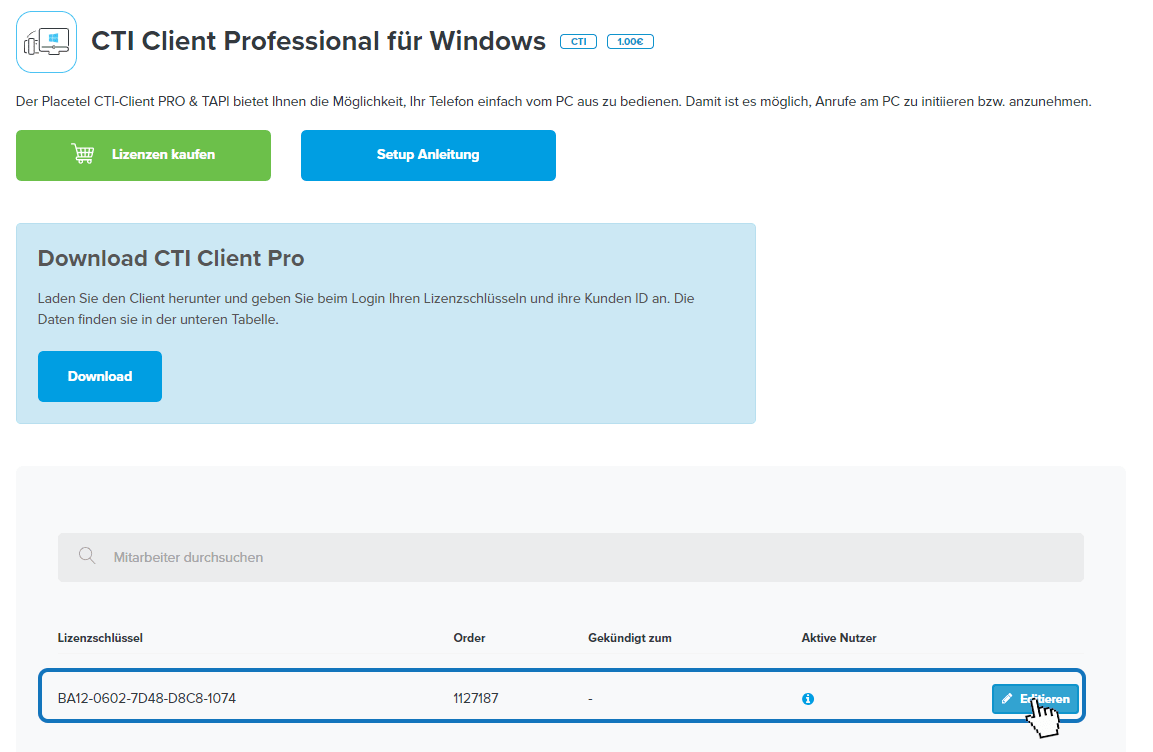Click order number 1127187
The width and height of the screenshot is (1153, 752).
476,698
